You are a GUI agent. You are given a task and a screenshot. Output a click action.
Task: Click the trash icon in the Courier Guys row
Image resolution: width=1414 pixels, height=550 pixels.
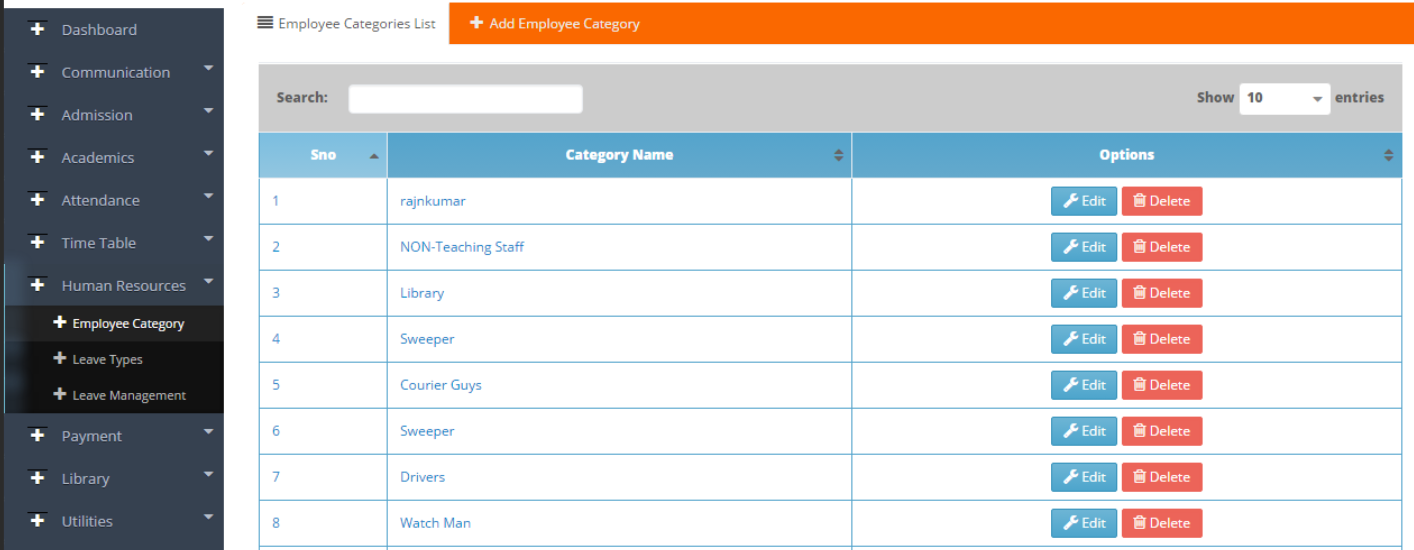(1139, 384)
